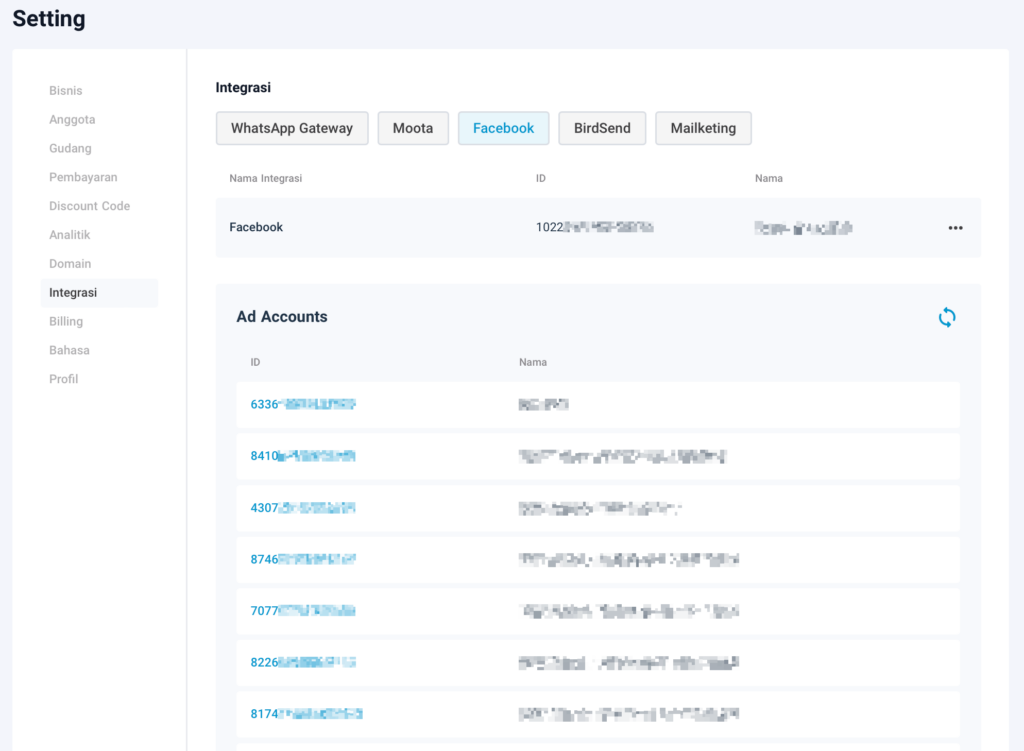Image resolution: width=1024 pixels, height=751 pixels.
Task: Click the Setting page title
Action: click(x=49, y=18)
